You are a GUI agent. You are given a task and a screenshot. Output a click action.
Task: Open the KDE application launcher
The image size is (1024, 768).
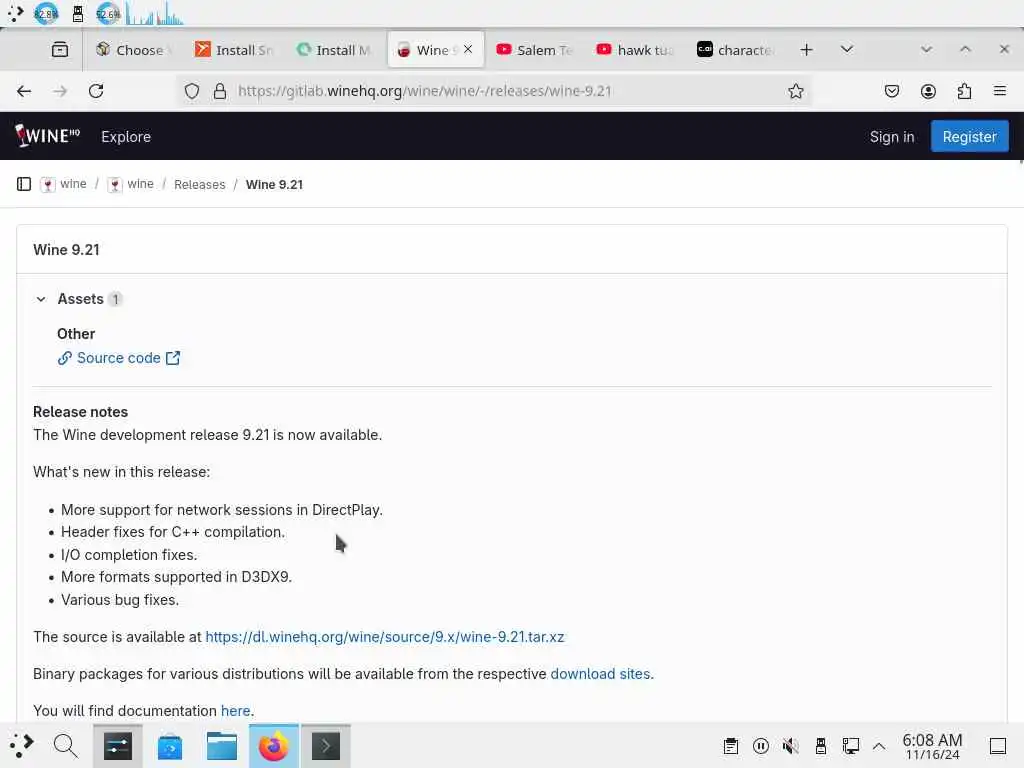coord(21,746)
